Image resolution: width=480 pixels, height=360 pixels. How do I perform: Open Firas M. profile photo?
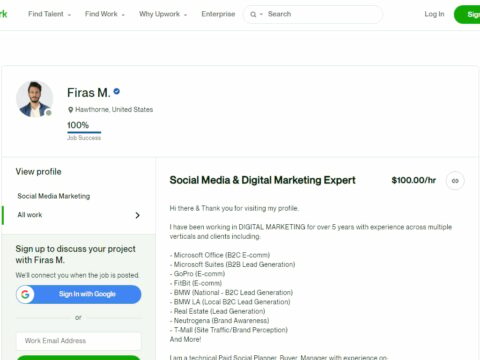point(34,99)
